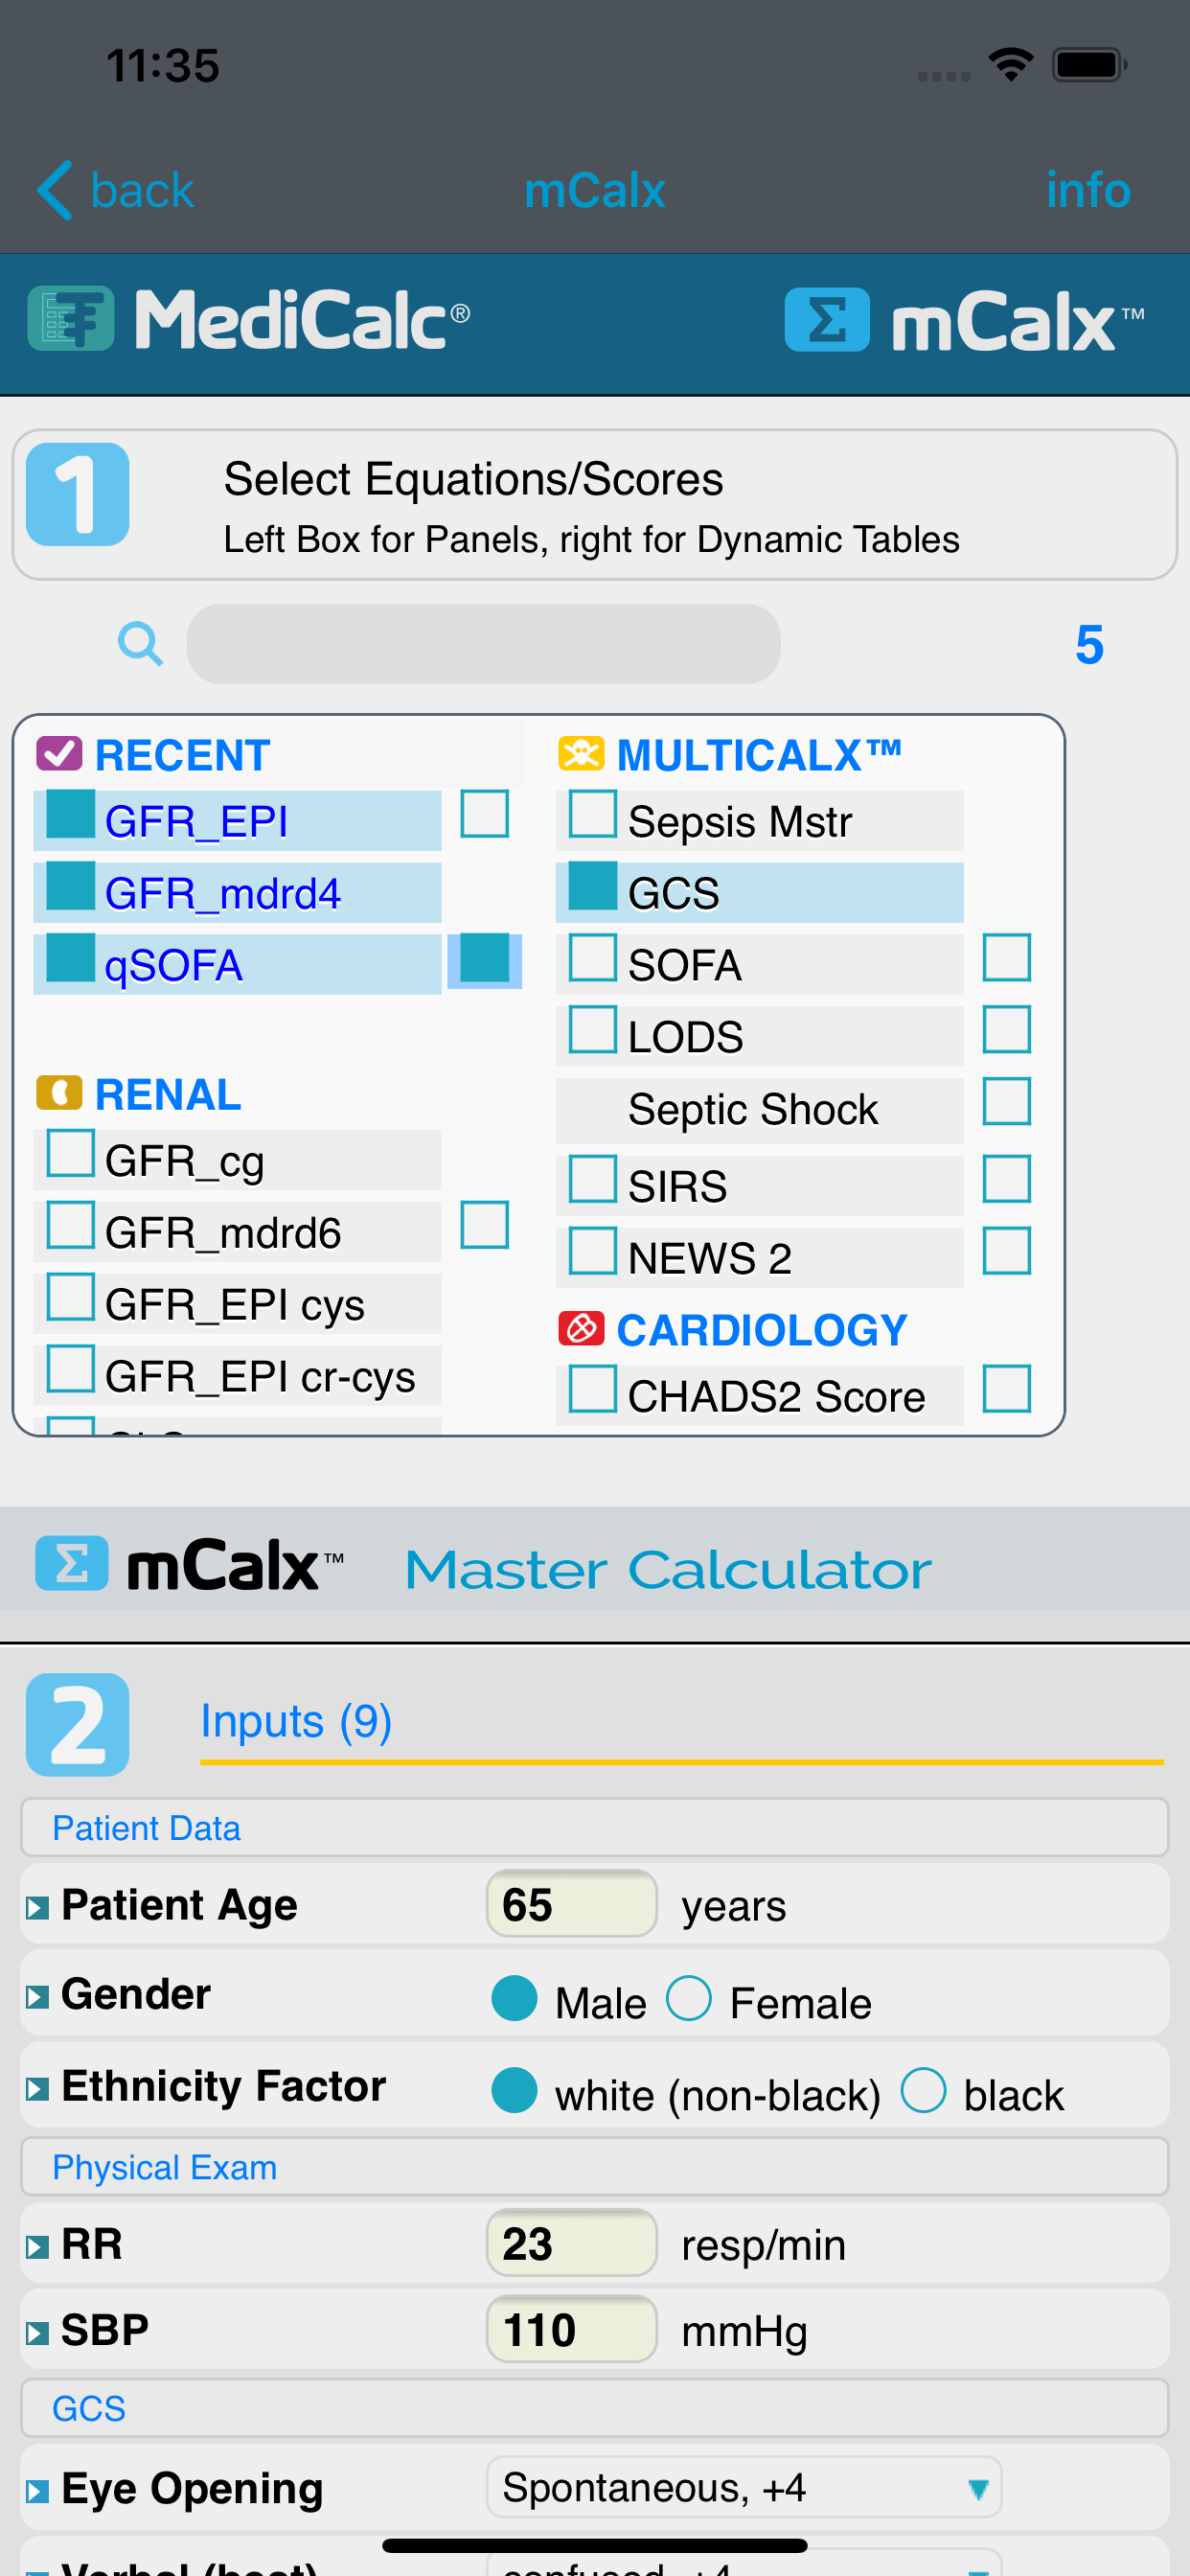Expand the Eye Opening info arrow
Screen dimensions: 1190x2576
37,2491
